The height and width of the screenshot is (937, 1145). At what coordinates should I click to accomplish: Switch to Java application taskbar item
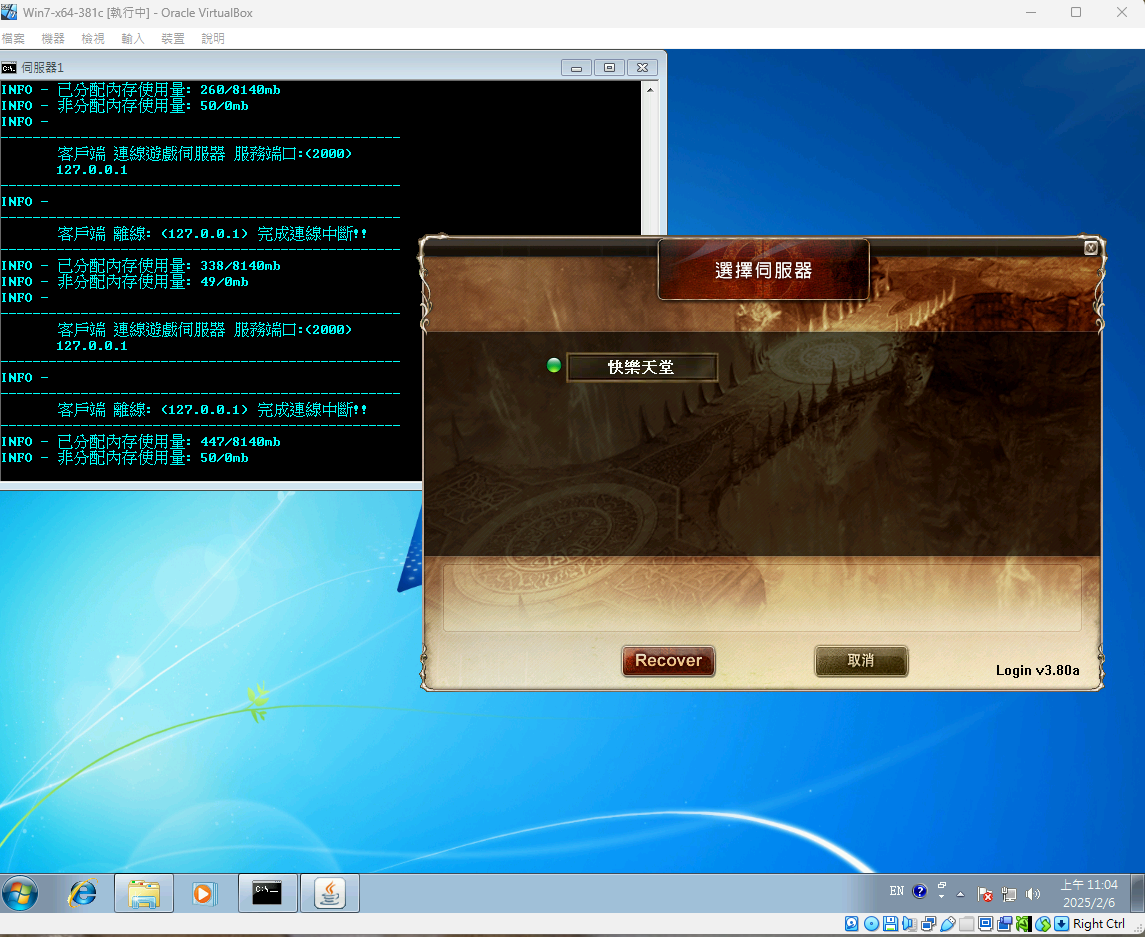pyautogui.click(x=329, y=893)
